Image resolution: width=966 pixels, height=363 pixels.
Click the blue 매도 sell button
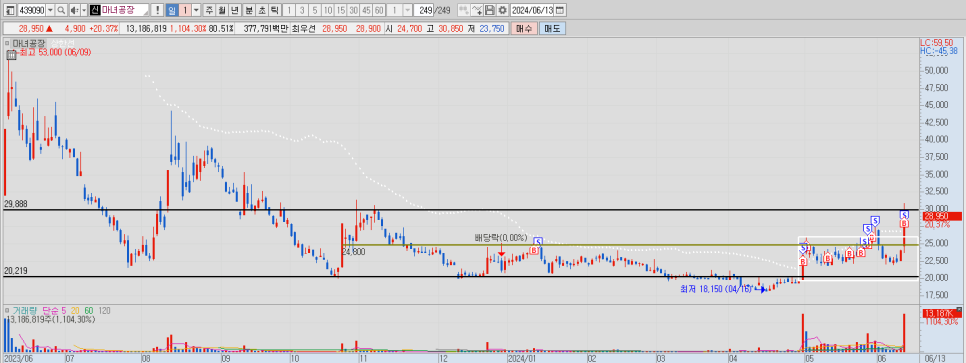(x=553, y=28)
